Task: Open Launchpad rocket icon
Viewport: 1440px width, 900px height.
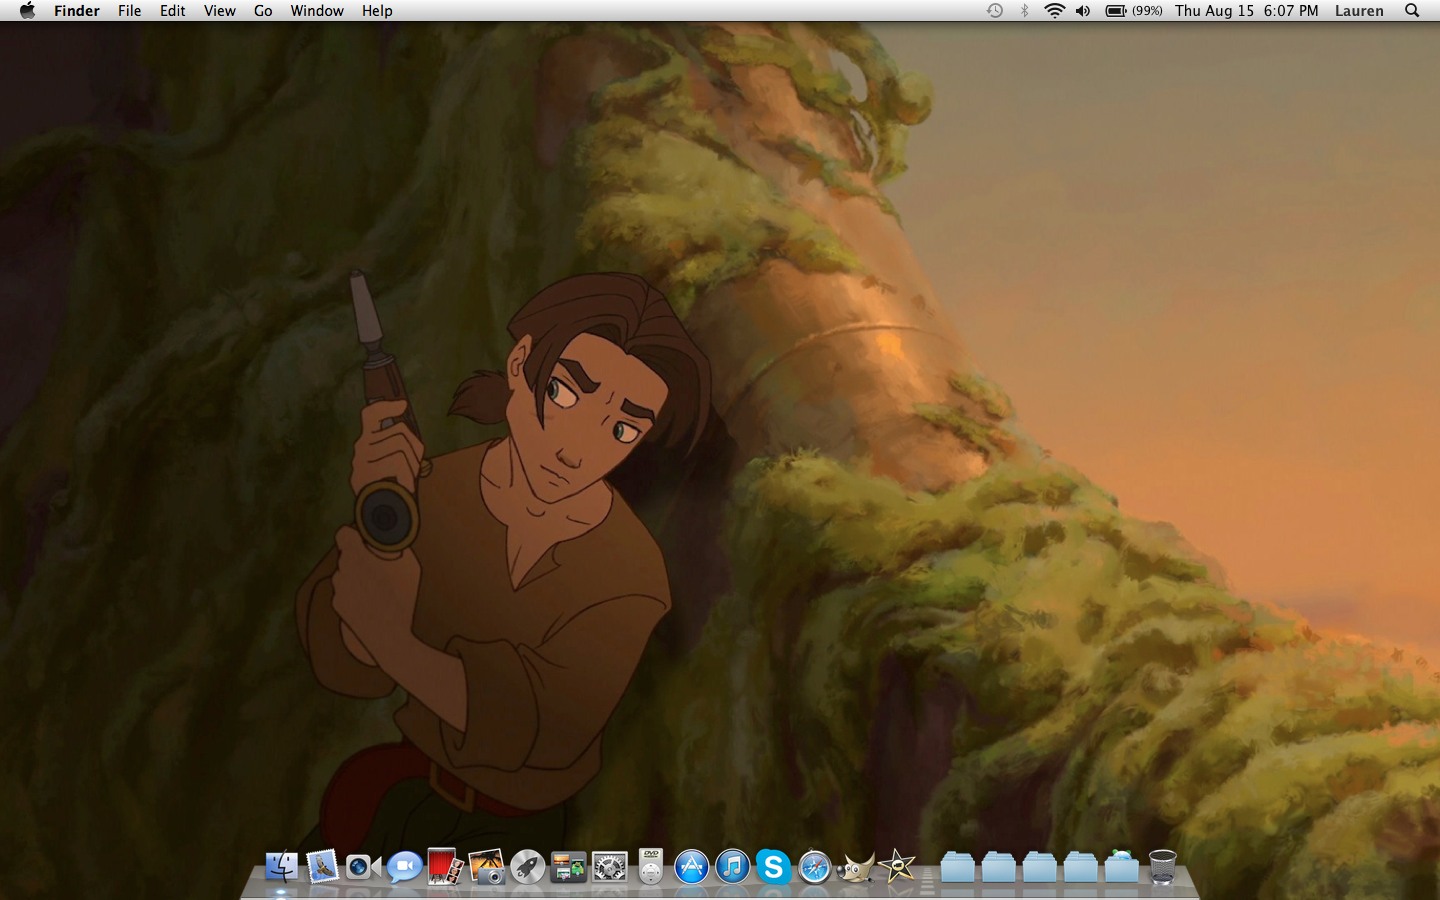Action: point(527,866)
